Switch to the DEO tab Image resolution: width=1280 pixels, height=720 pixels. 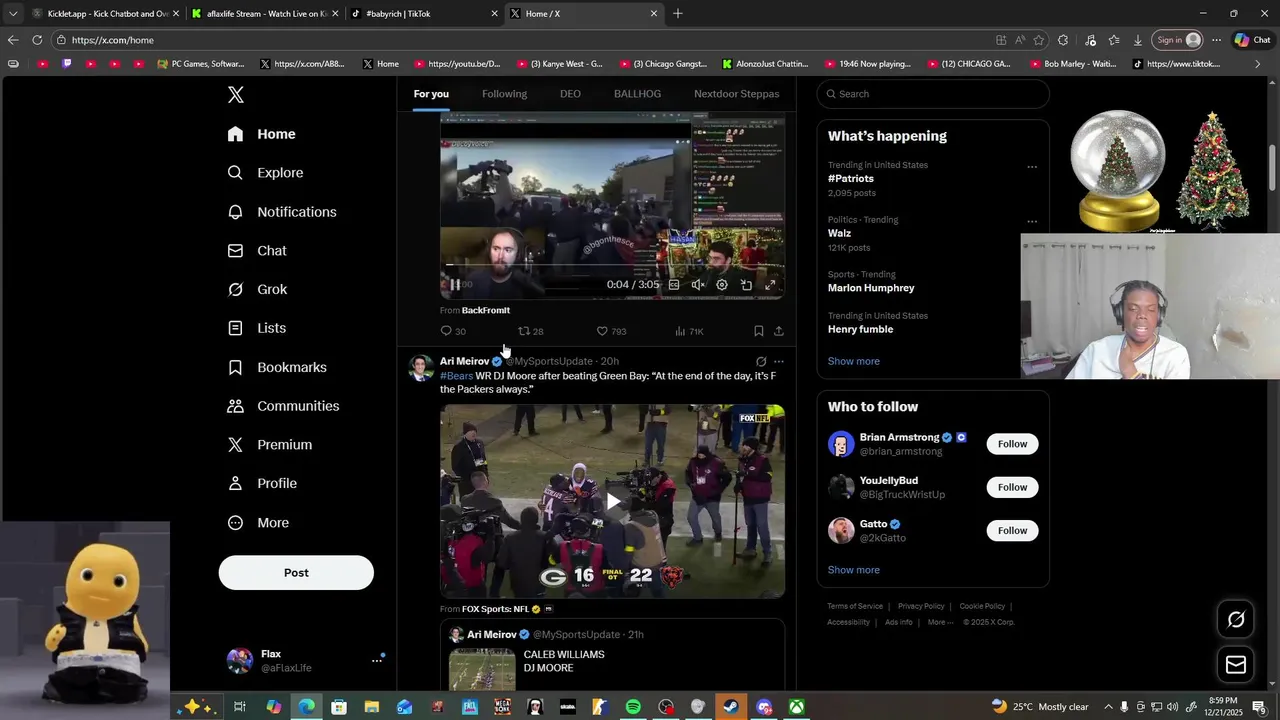point(570,94)
